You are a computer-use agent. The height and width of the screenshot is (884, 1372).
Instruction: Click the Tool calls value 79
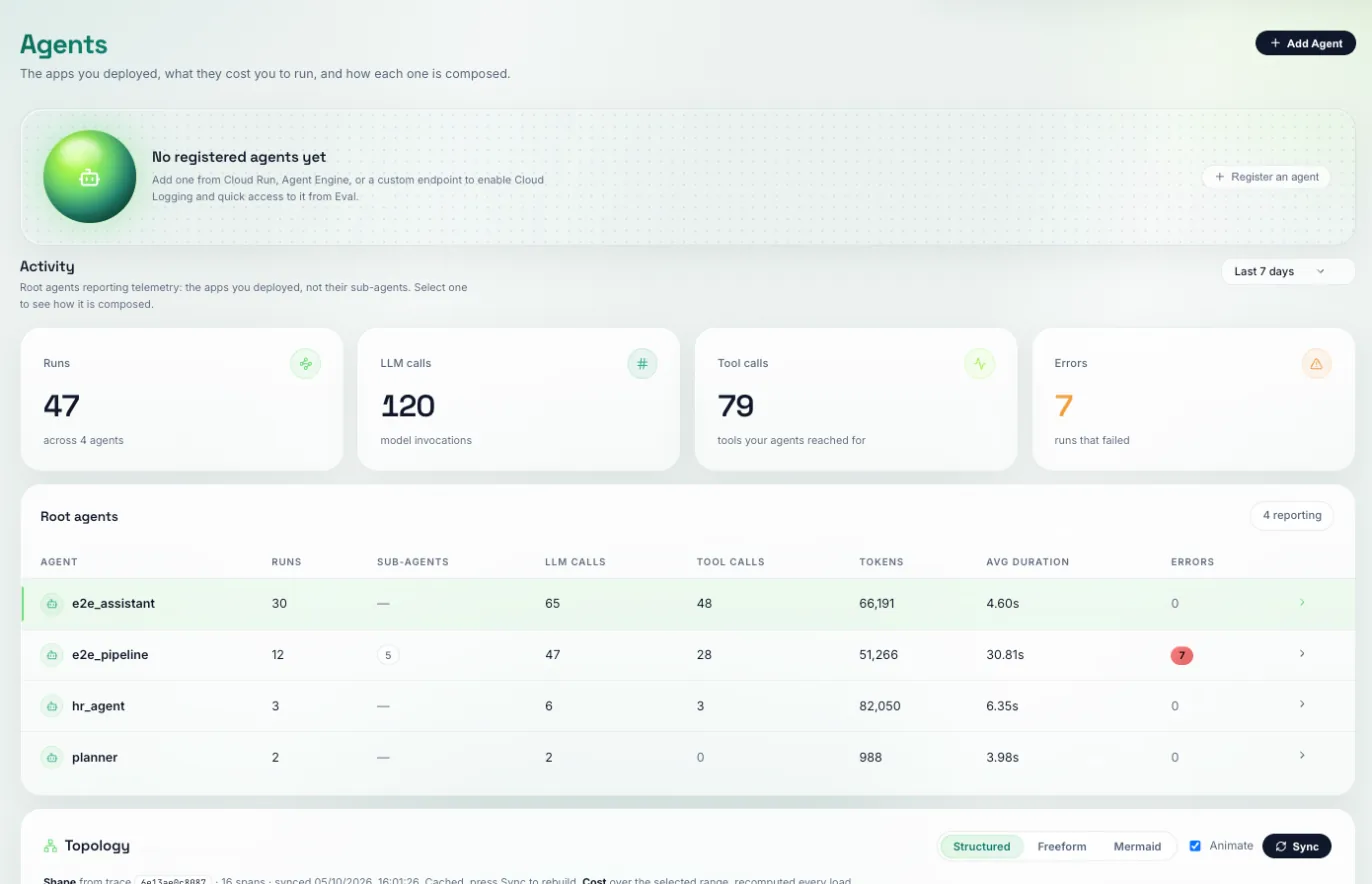pyautogui.click(x=736, y=406)
